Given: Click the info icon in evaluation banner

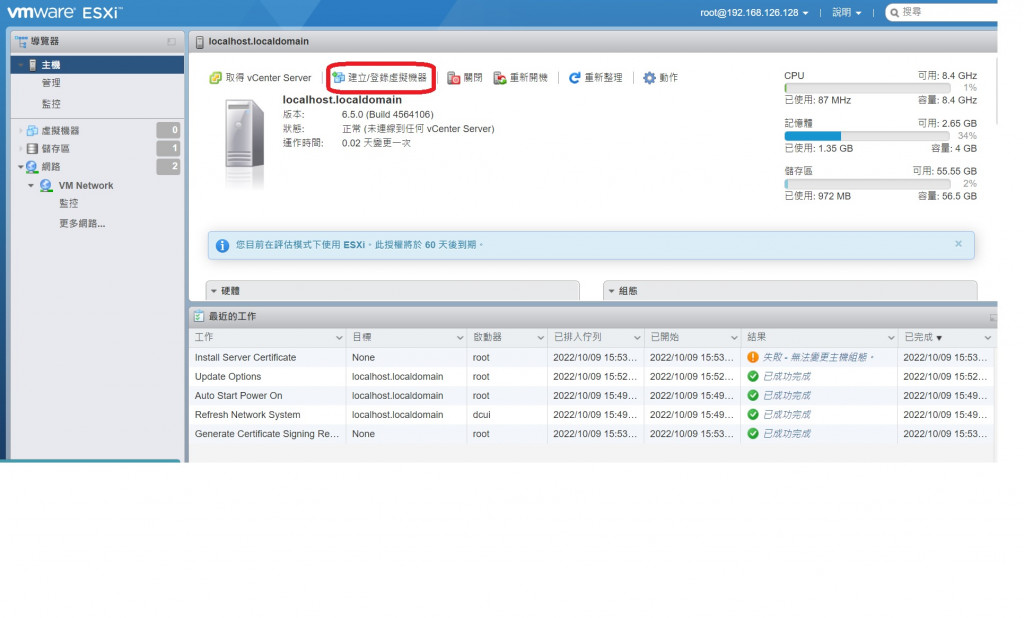Looking at the screenshot, I should 222,246.
